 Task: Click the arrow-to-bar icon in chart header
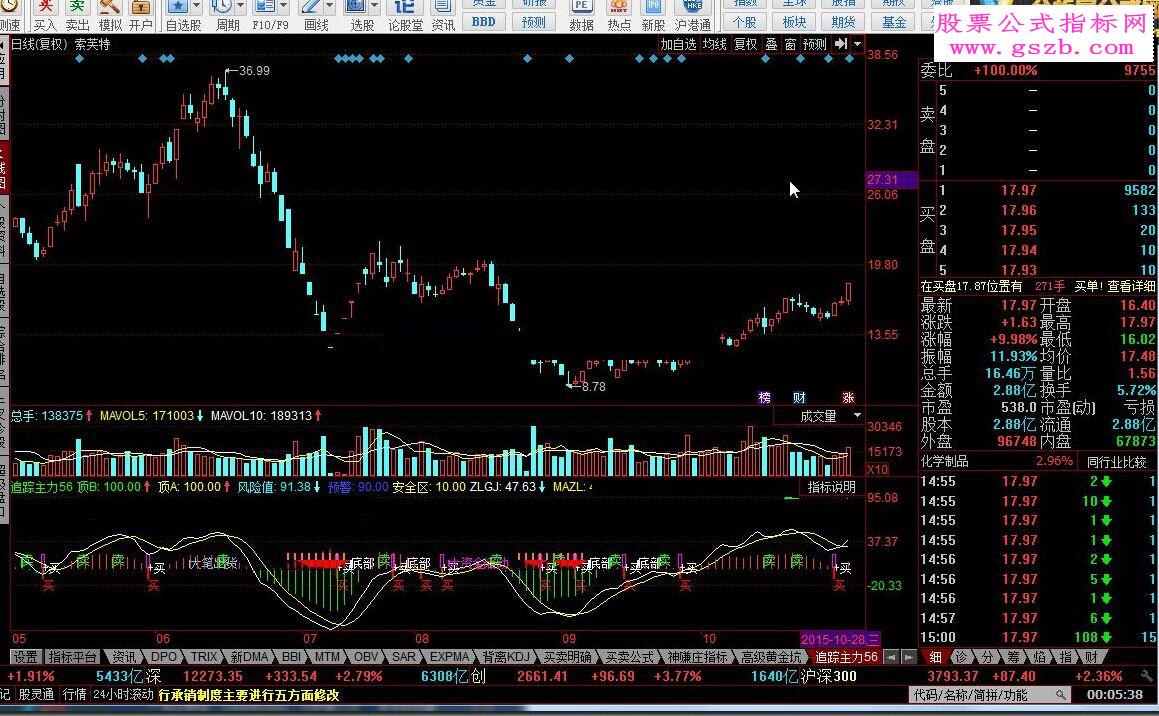pos(840,44)
